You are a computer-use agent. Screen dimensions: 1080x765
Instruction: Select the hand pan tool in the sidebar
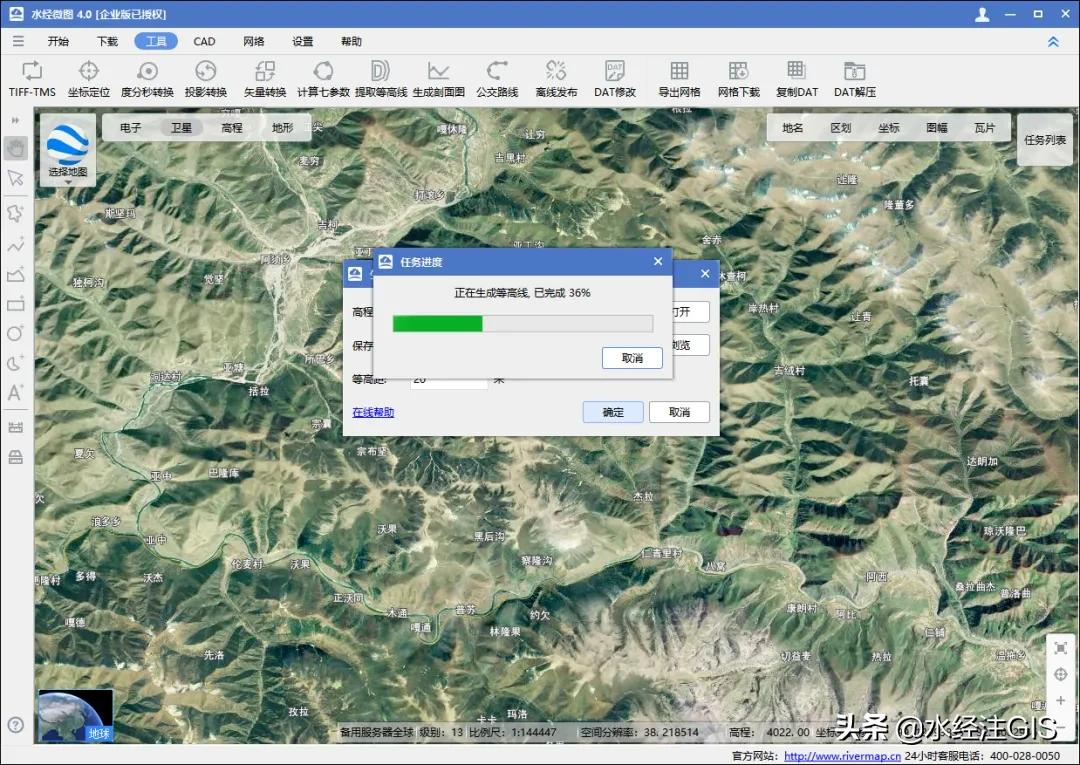[x=16, y=148]
